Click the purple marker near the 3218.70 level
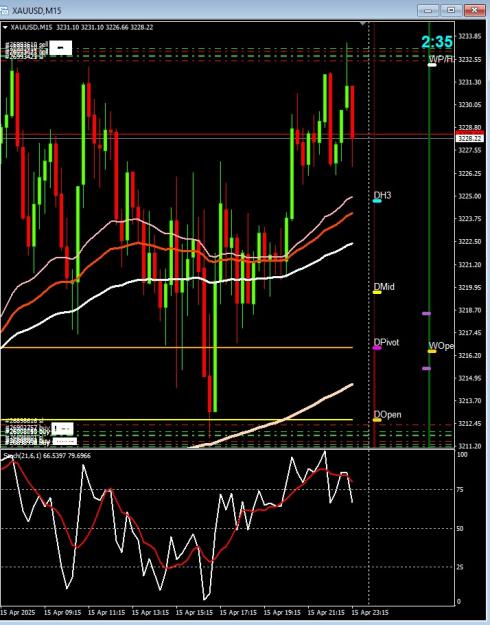This screenshot has width=490, height=625. pyautogui.click(x=426, y=314)
